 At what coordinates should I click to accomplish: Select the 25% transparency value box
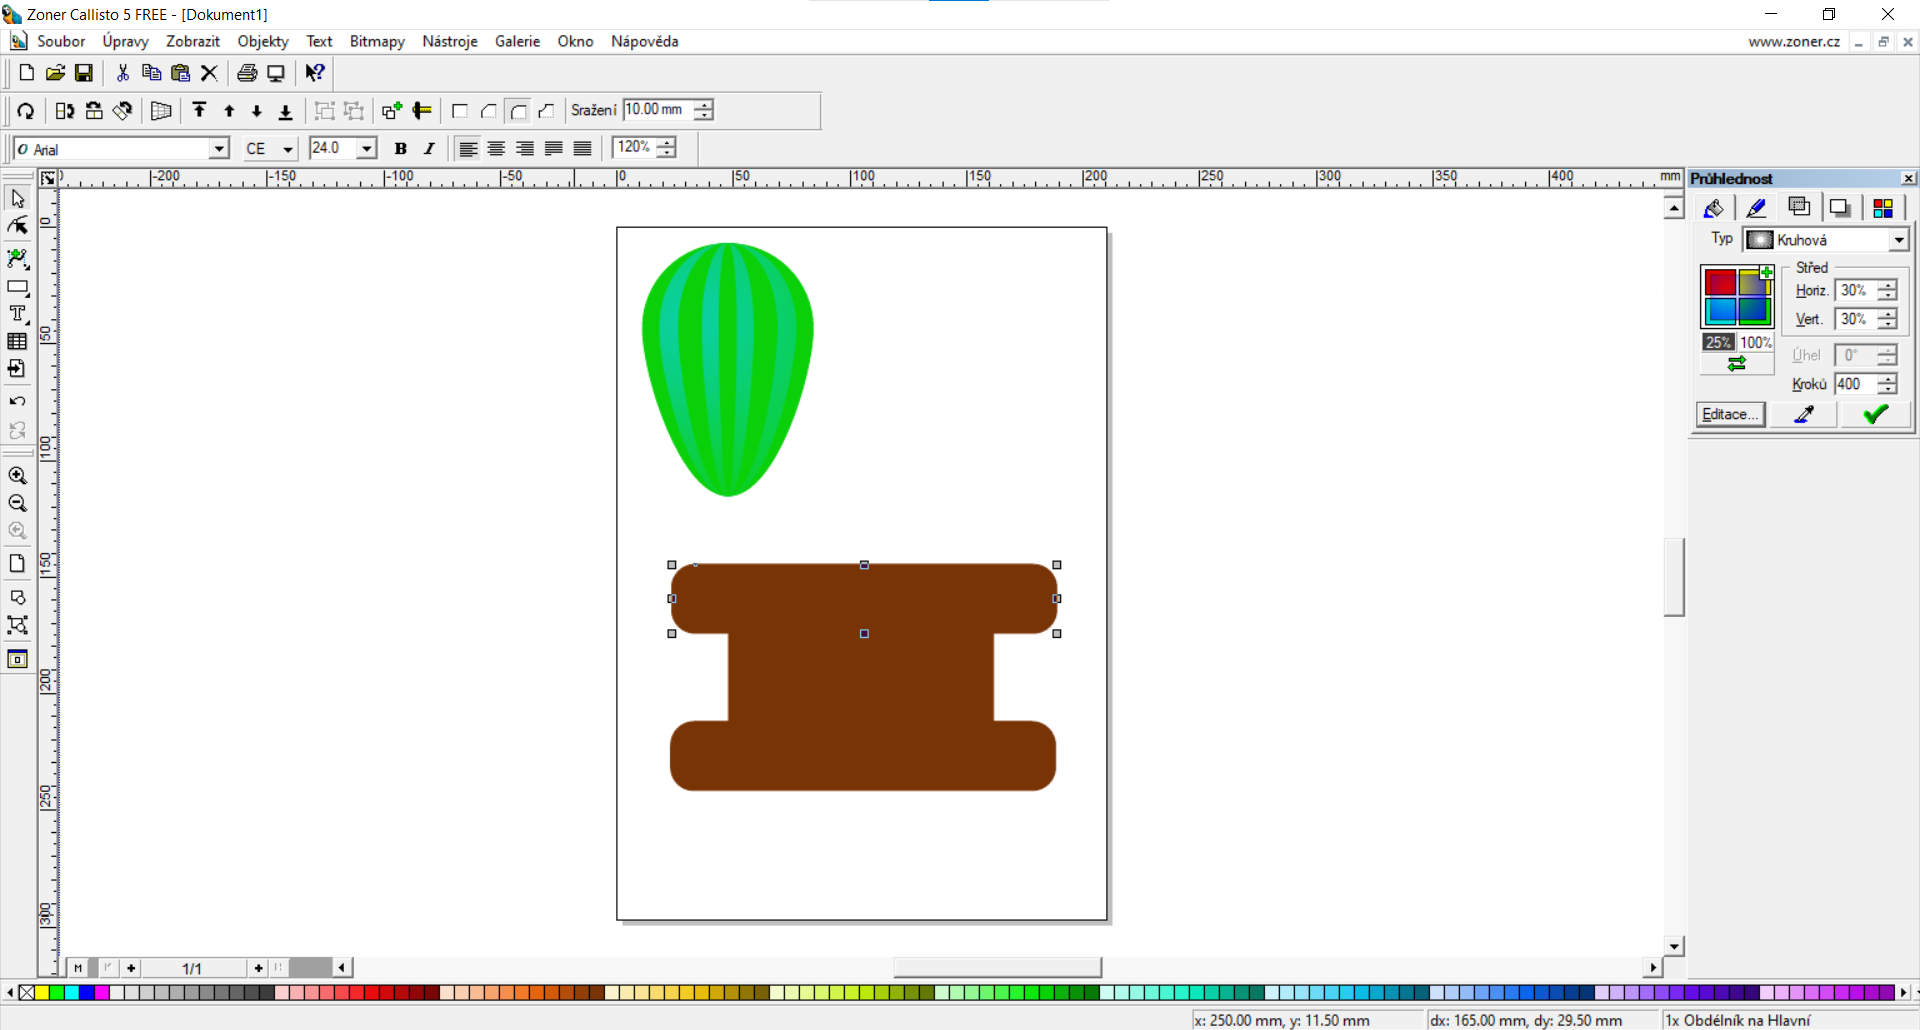pos(1719,342)
